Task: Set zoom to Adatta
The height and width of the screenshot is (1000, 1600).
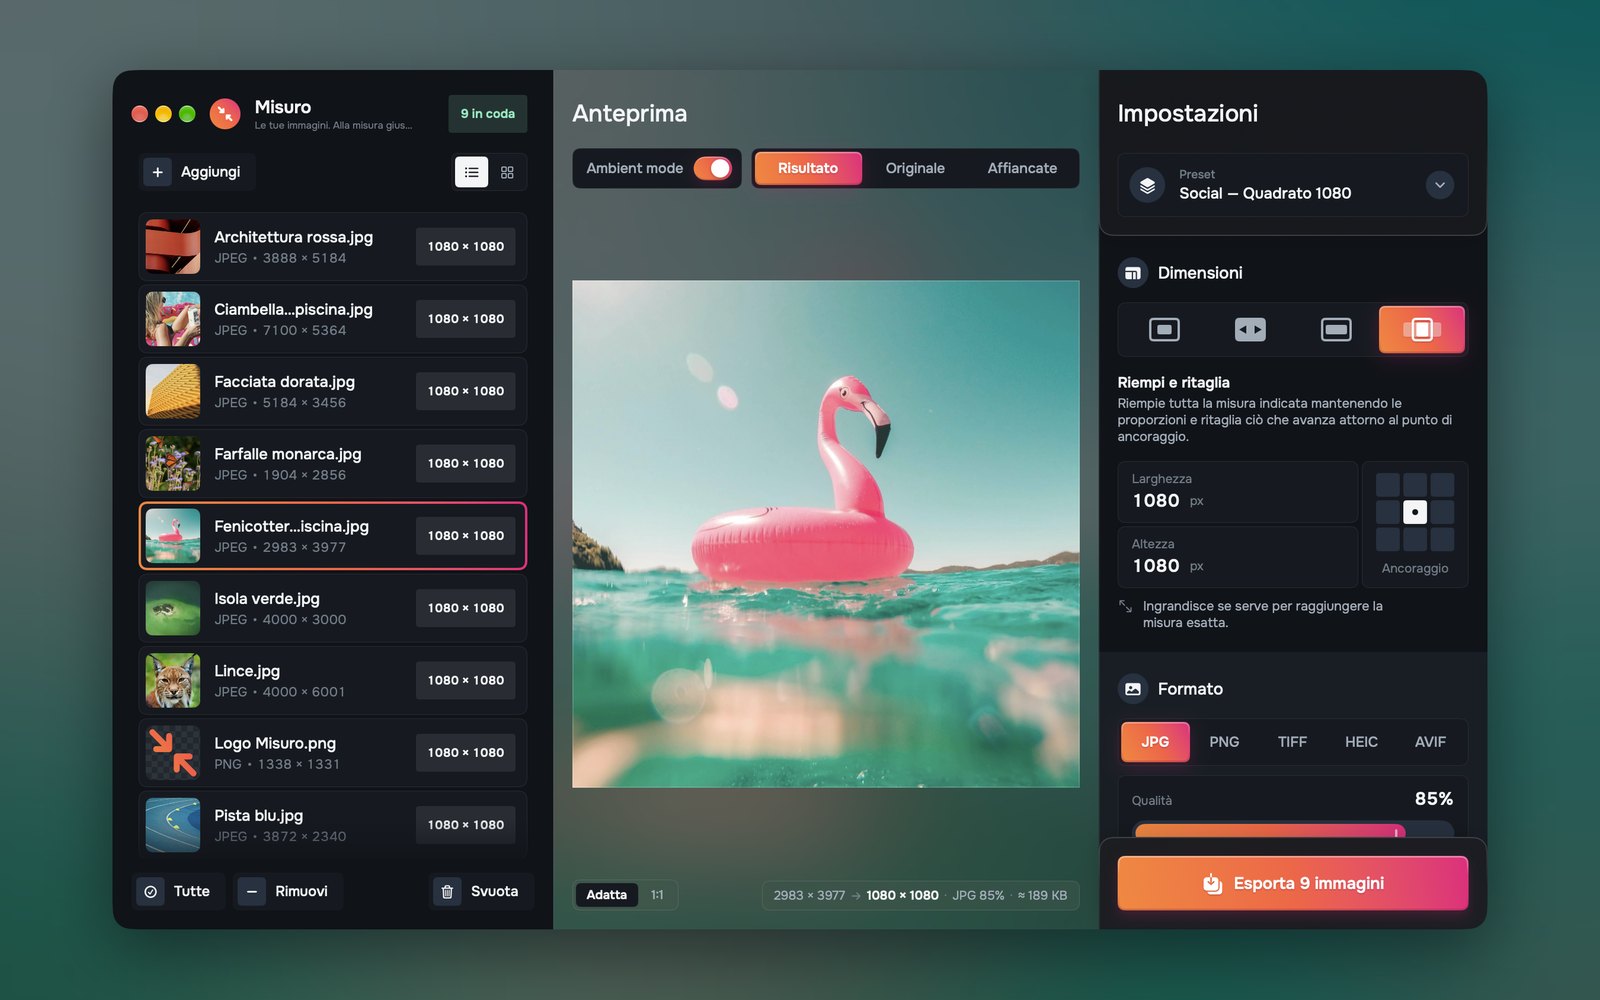Action: click(x=607, y=895)
